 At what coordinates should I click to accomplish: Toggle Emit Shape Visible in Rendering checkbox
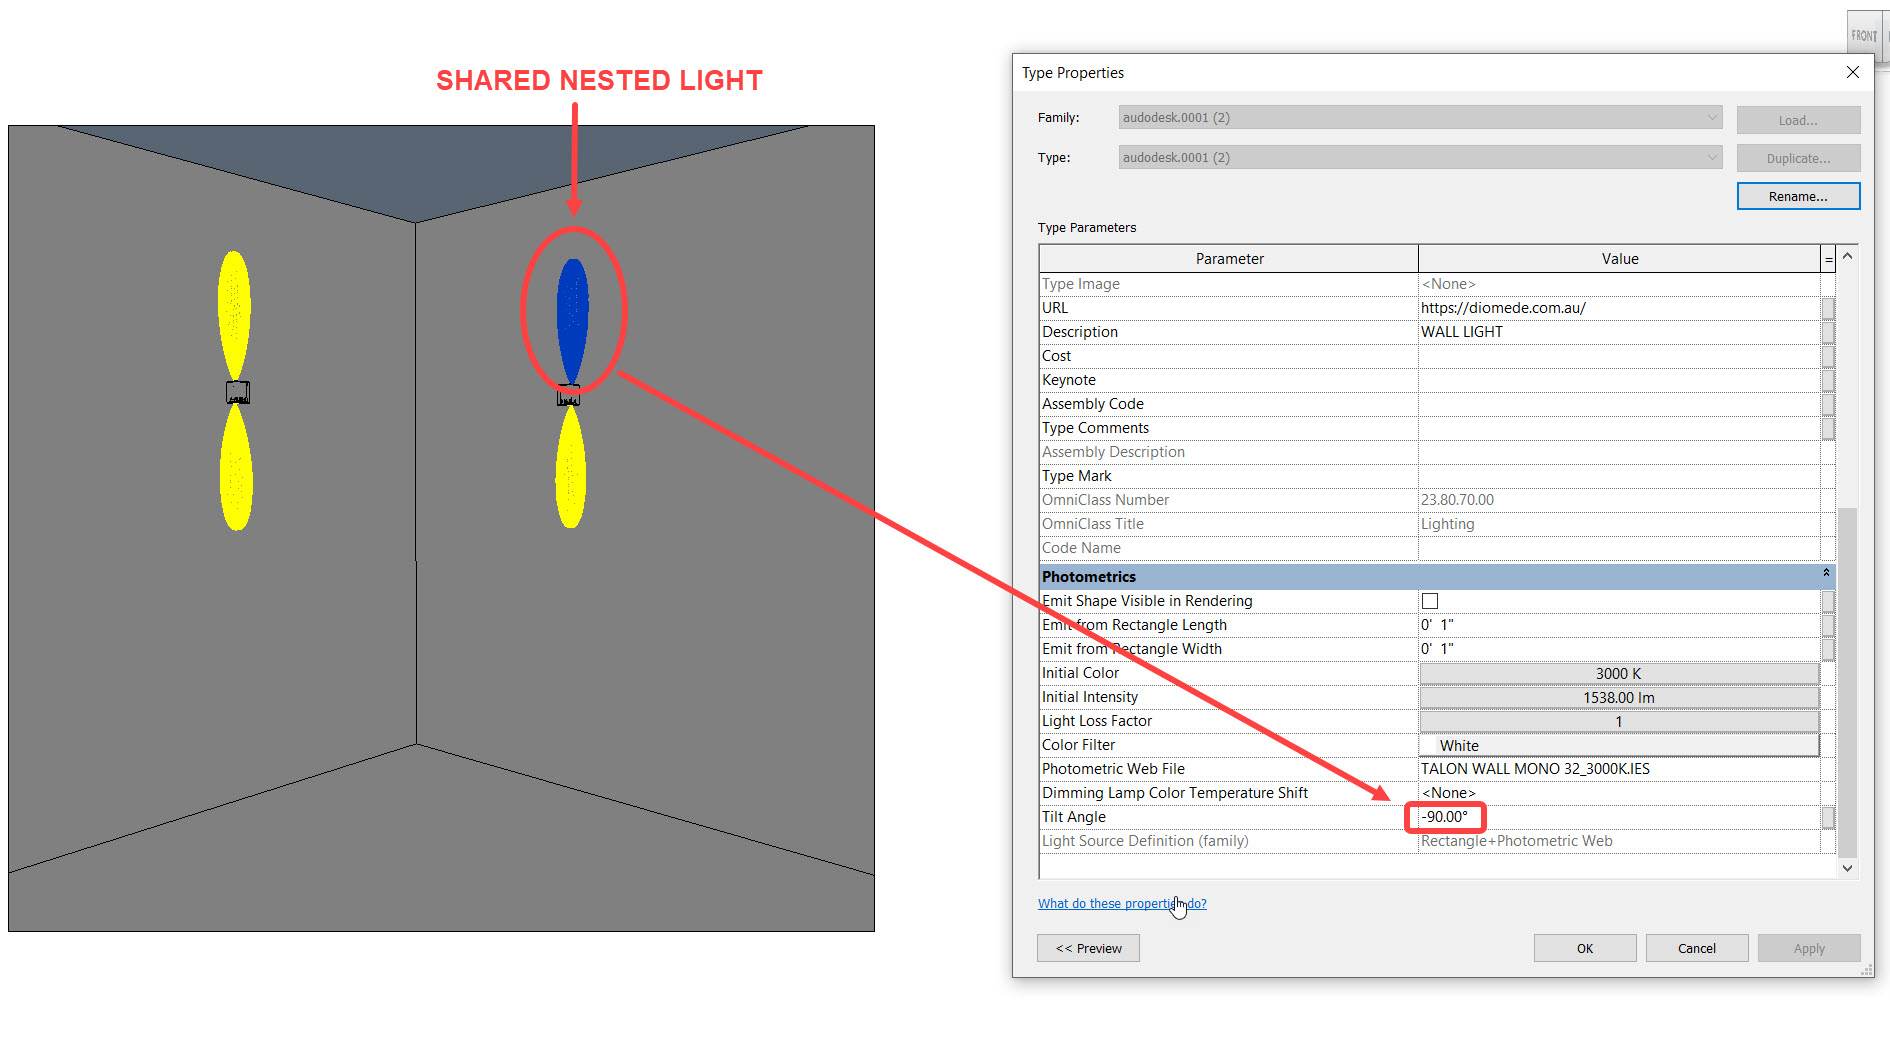pos(1429,600)
